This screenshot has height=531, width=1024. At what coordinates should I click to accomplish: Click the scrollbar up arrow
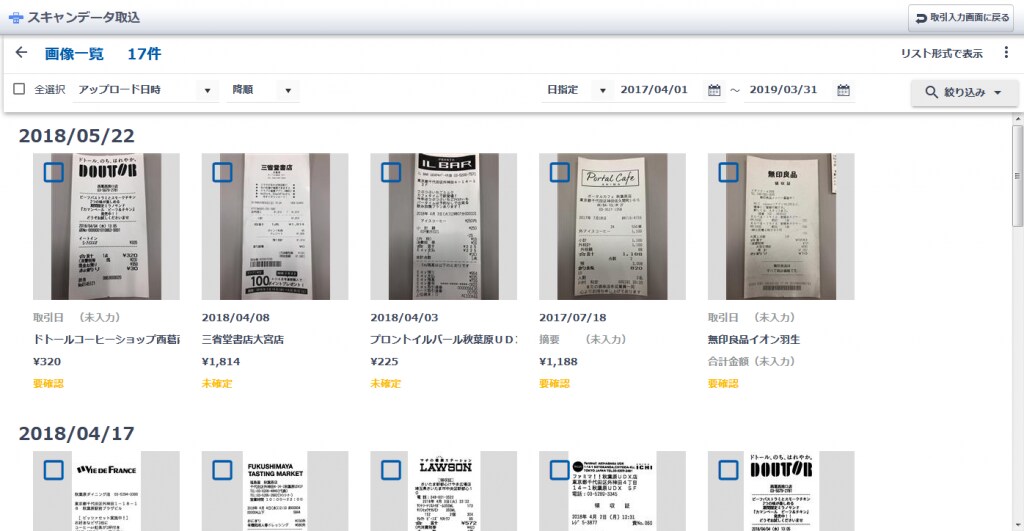pos(1017,119)
